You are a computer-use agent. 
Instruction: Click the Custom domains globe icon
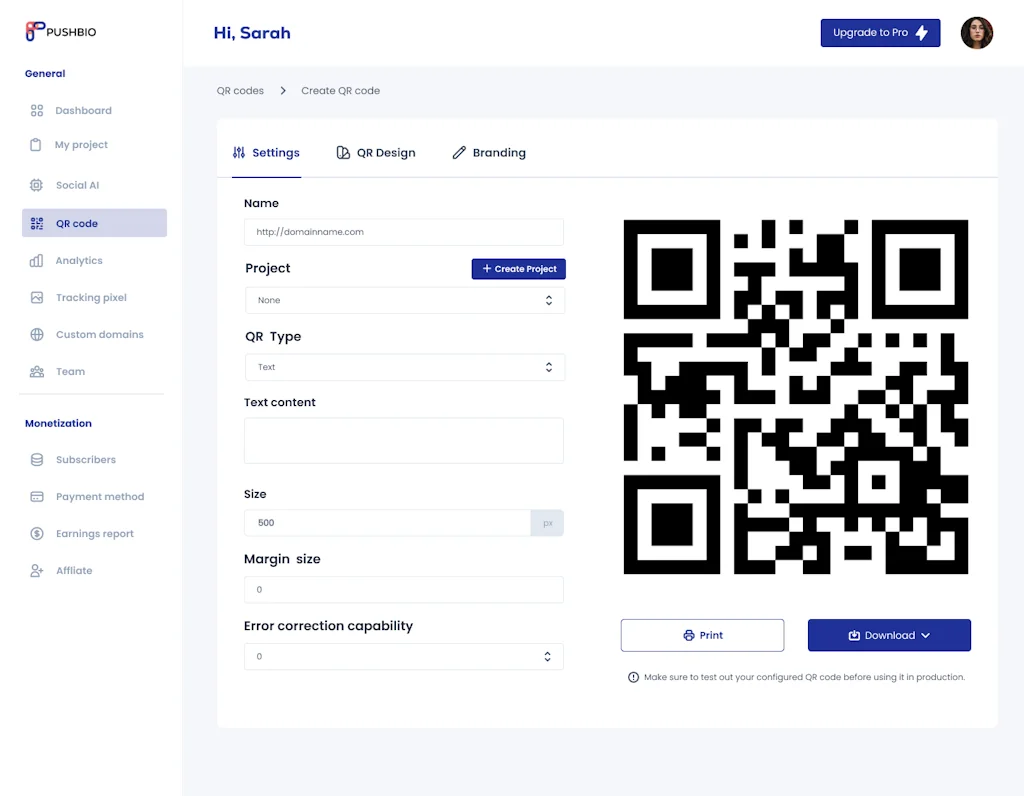tap(37, 335)
